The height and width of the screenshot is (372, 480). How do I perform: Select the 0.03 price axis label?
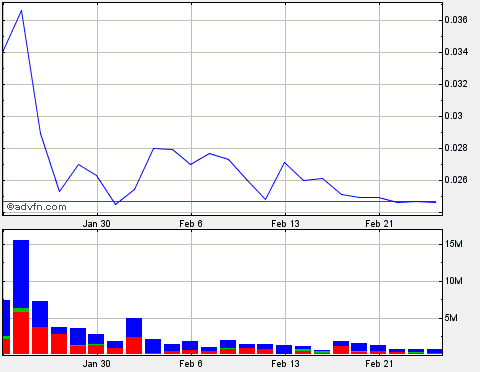pyautogui.click(x=453, y=116)
